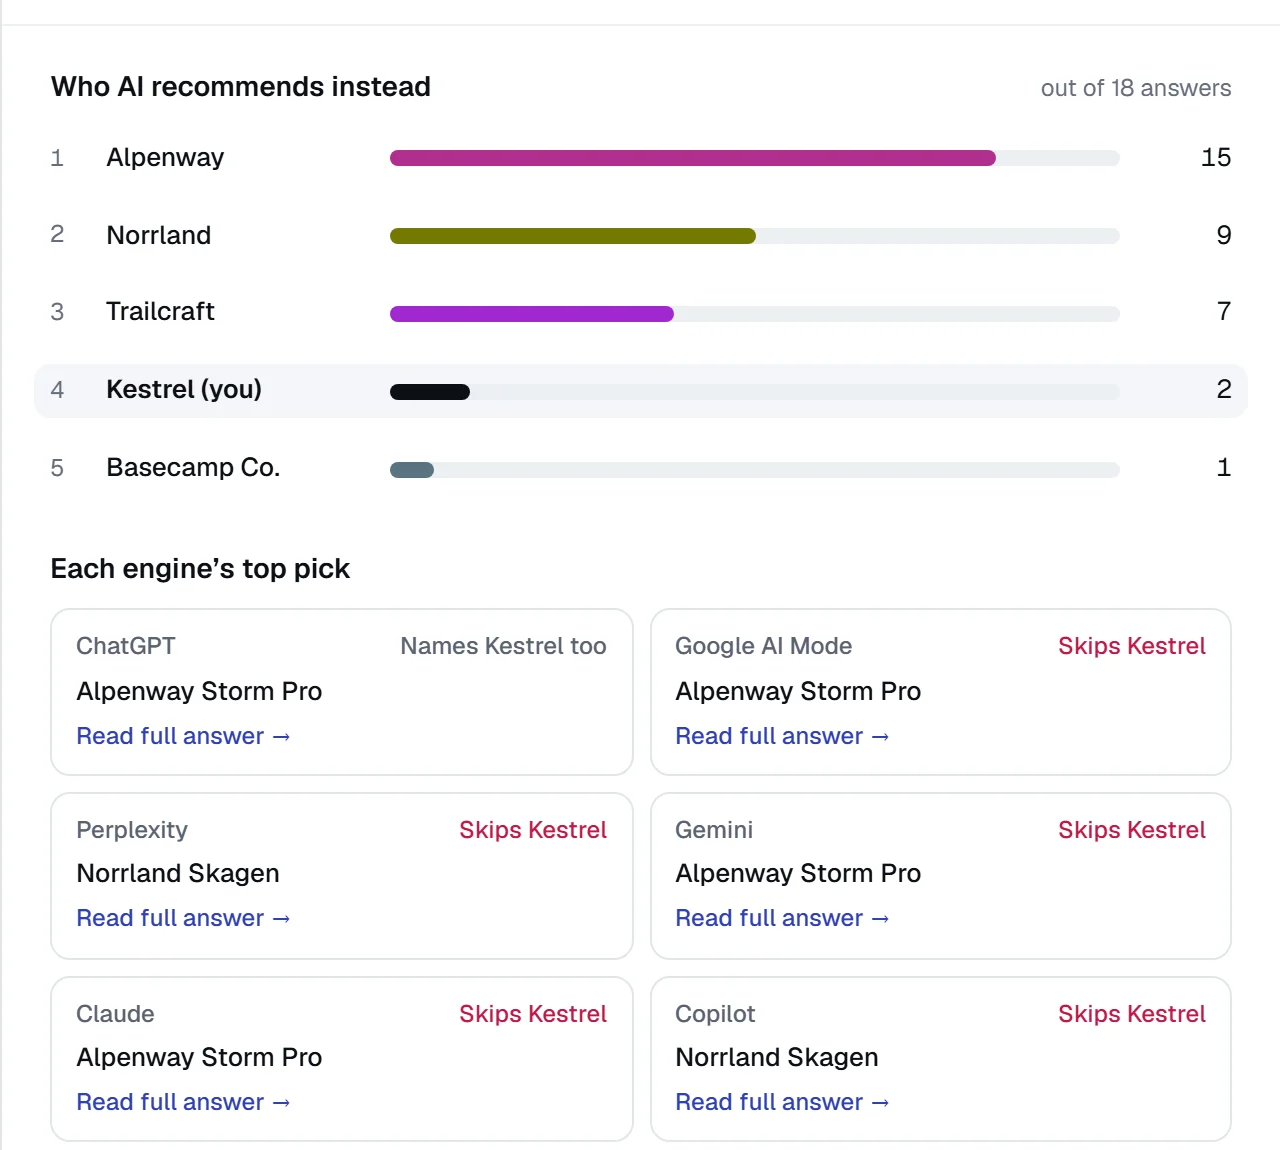Click the Gemini engine name
Viewport: 1280px width, 1150px height.
click(714, 830)
